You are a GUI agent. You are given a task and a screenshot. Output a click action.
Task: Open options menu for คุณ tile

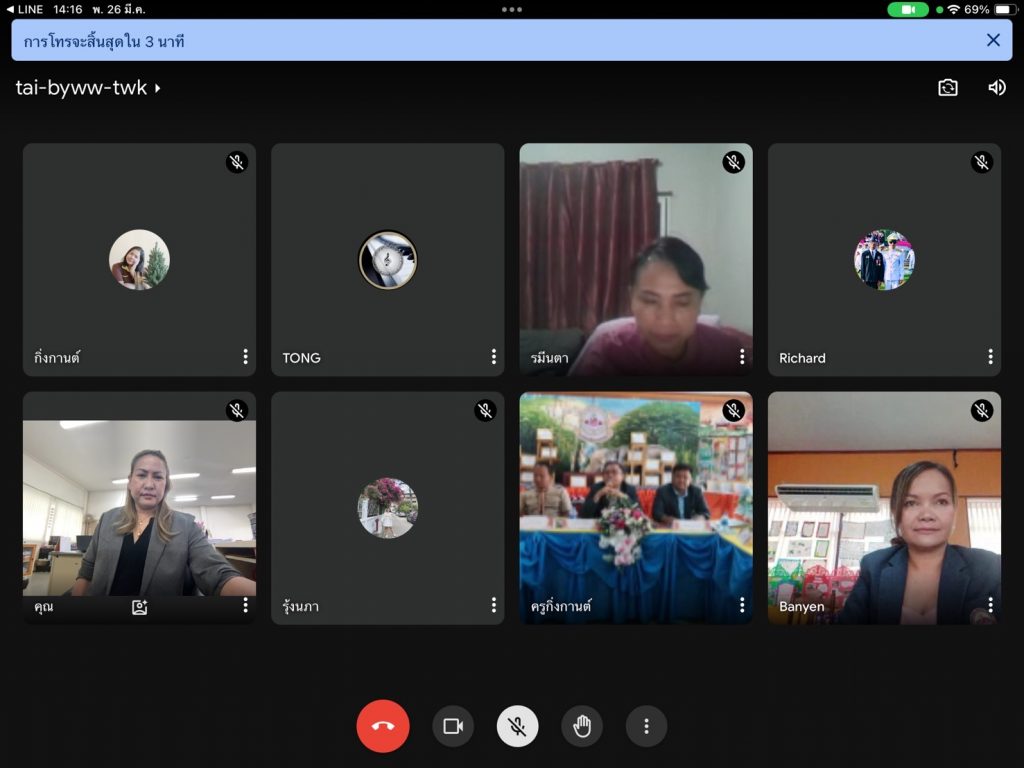point(245,605)
